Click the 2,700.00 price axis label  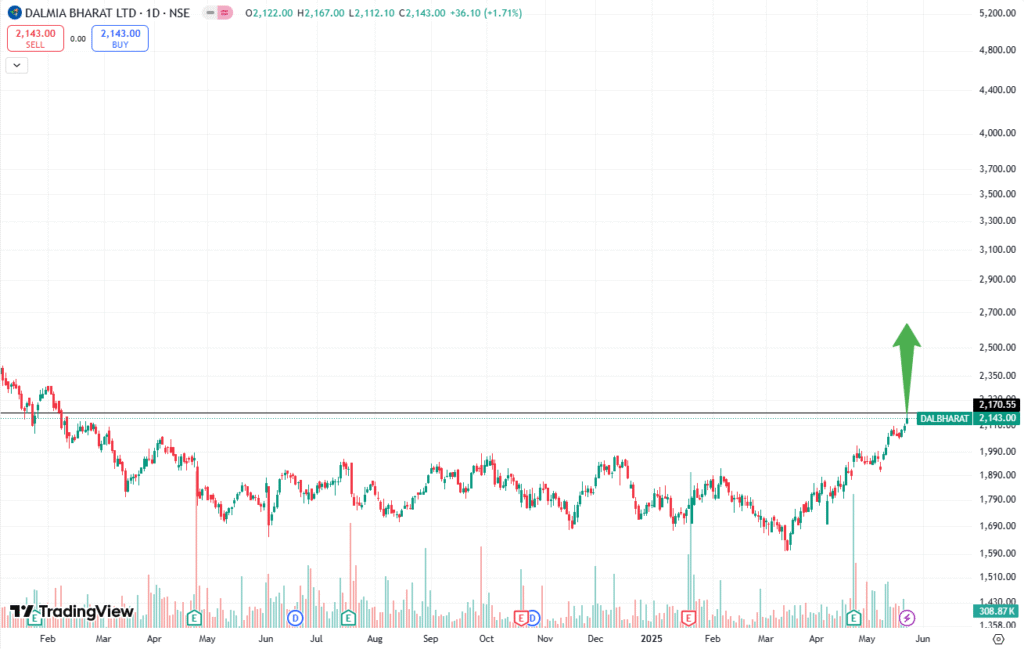[997, 312]
